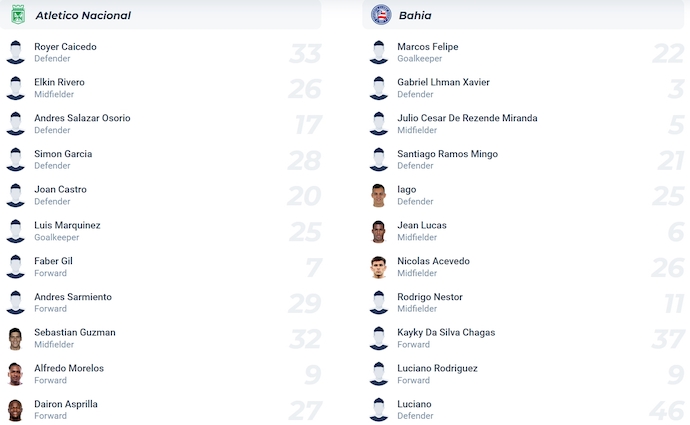Select Kayky Da Silva Chagas name
690x425 pixels.
(x=446, y=333)
